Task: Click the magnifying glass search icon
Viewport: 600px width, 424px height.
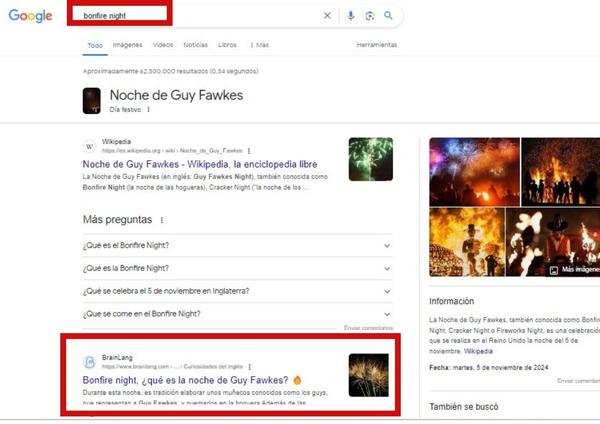Action: (388, 16)
